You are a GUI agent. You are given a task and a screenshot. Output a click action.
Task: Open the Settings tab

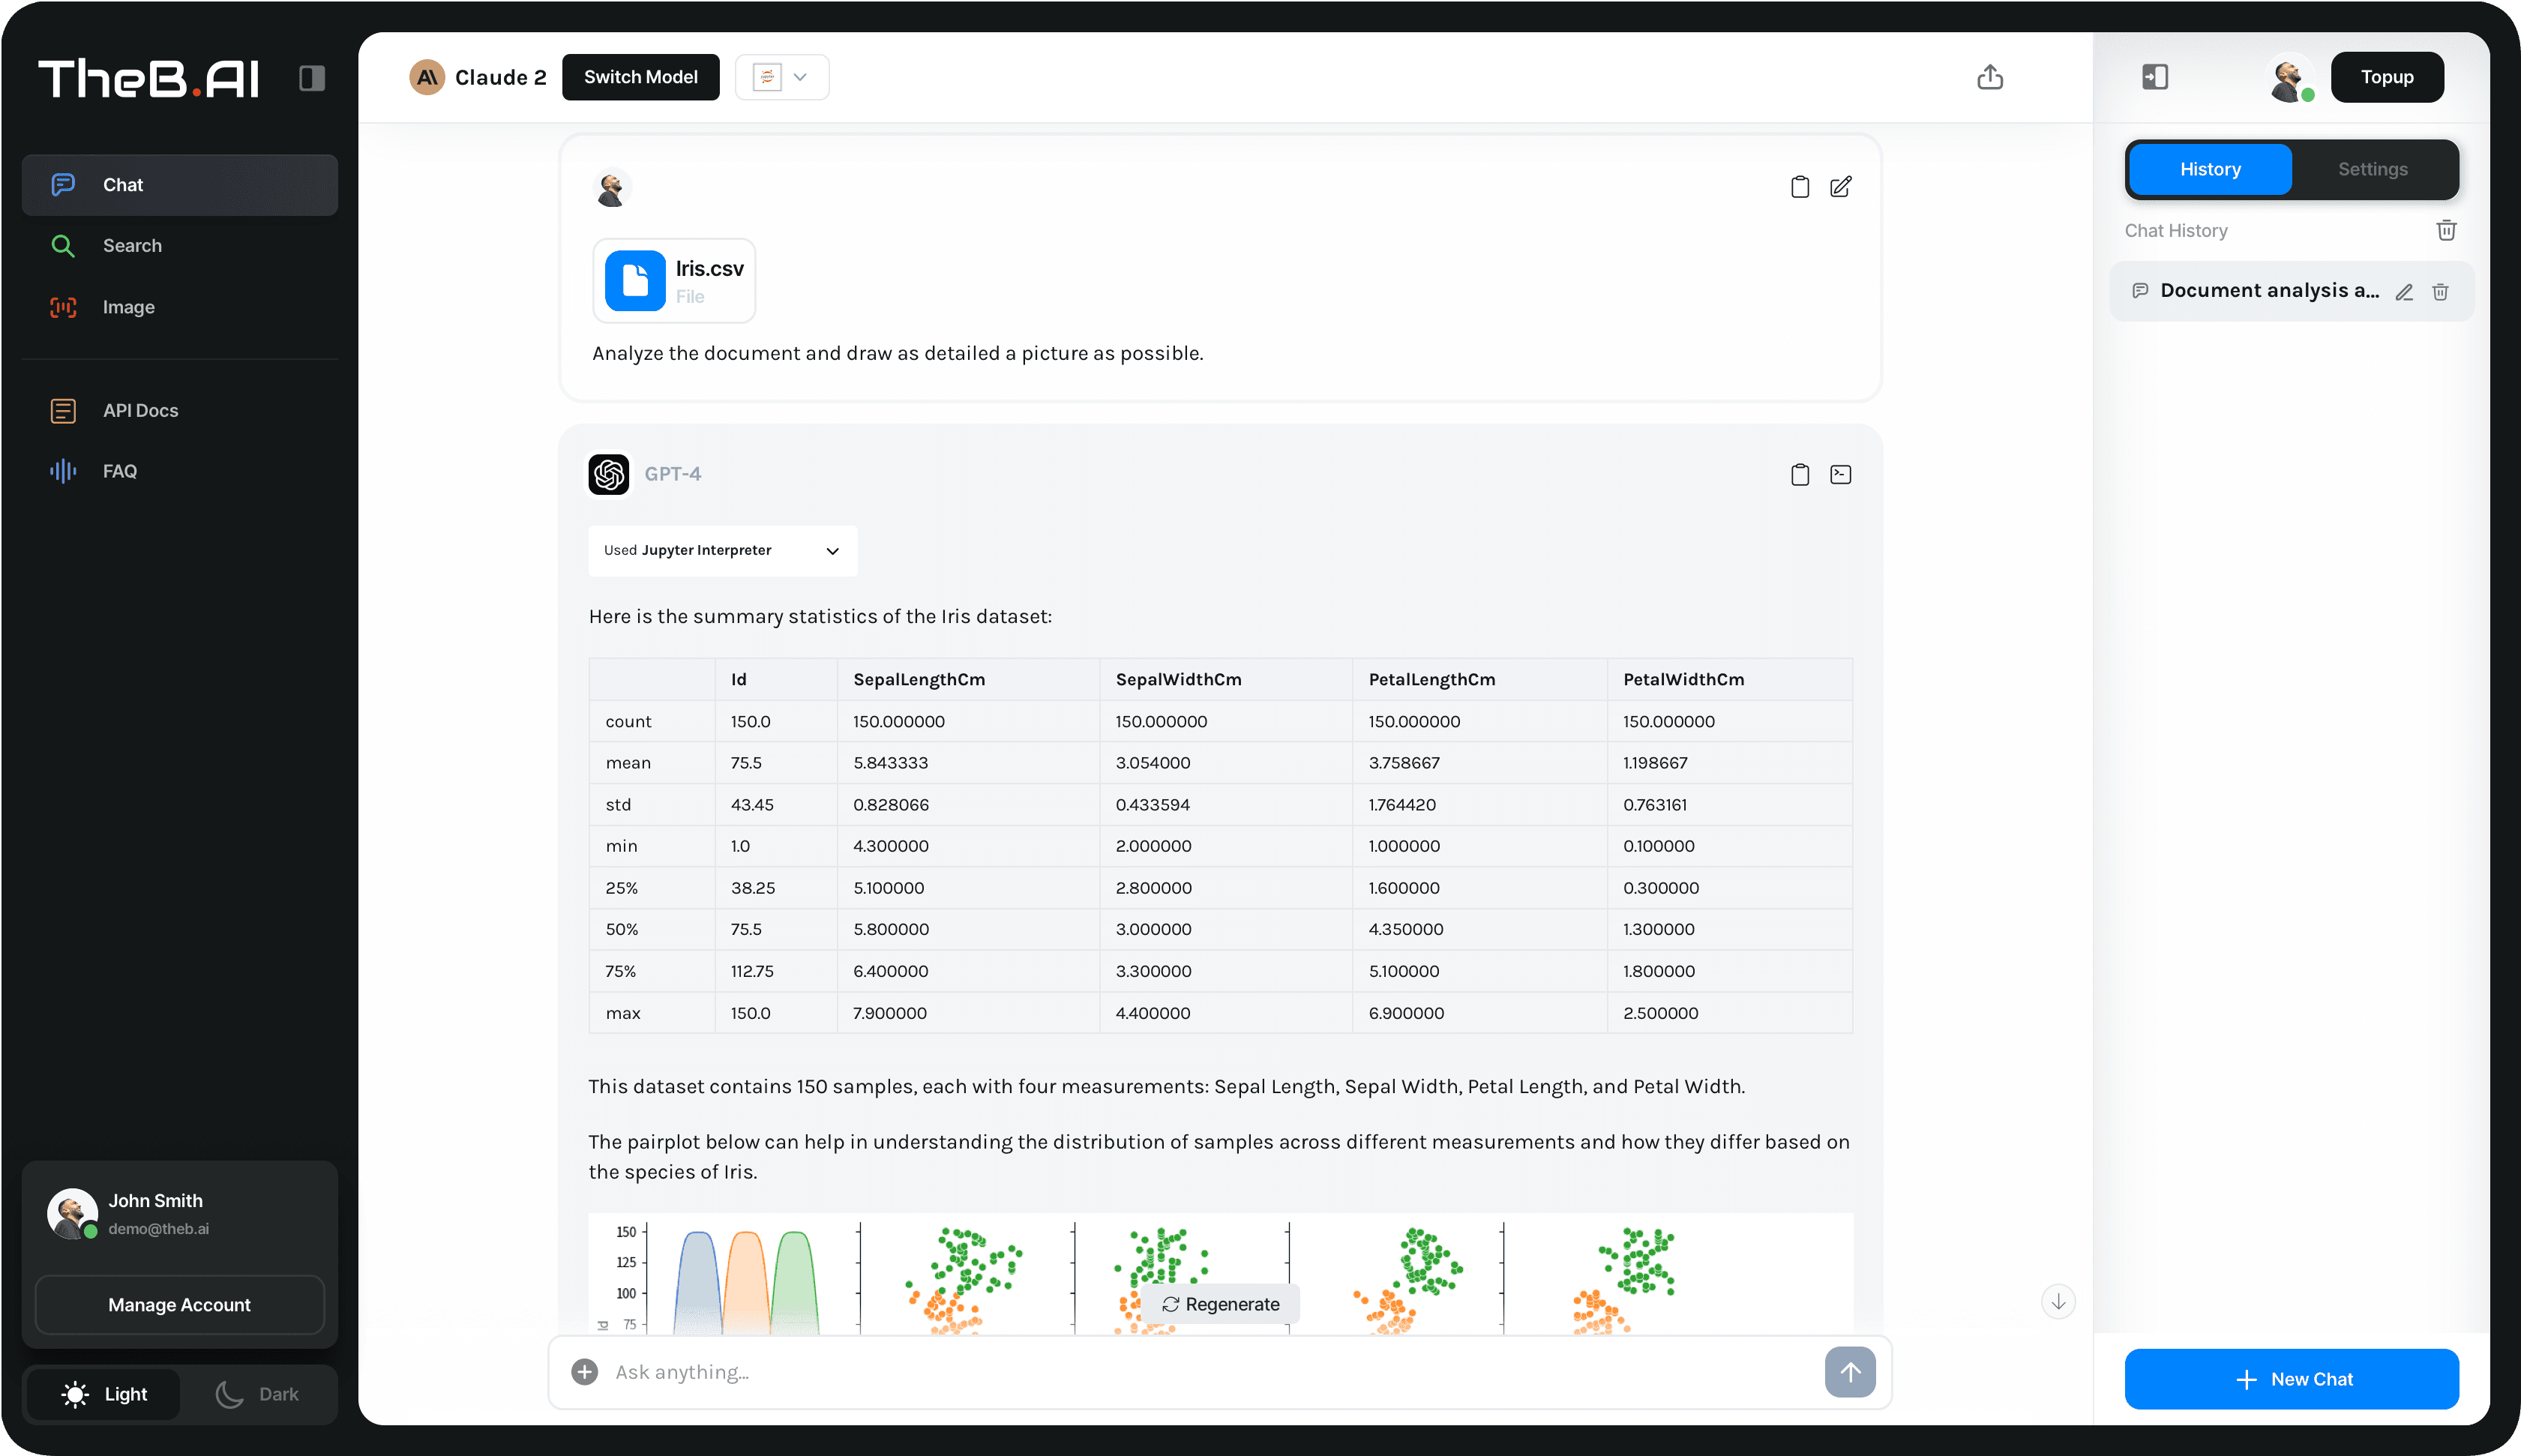coord(2372,169)
